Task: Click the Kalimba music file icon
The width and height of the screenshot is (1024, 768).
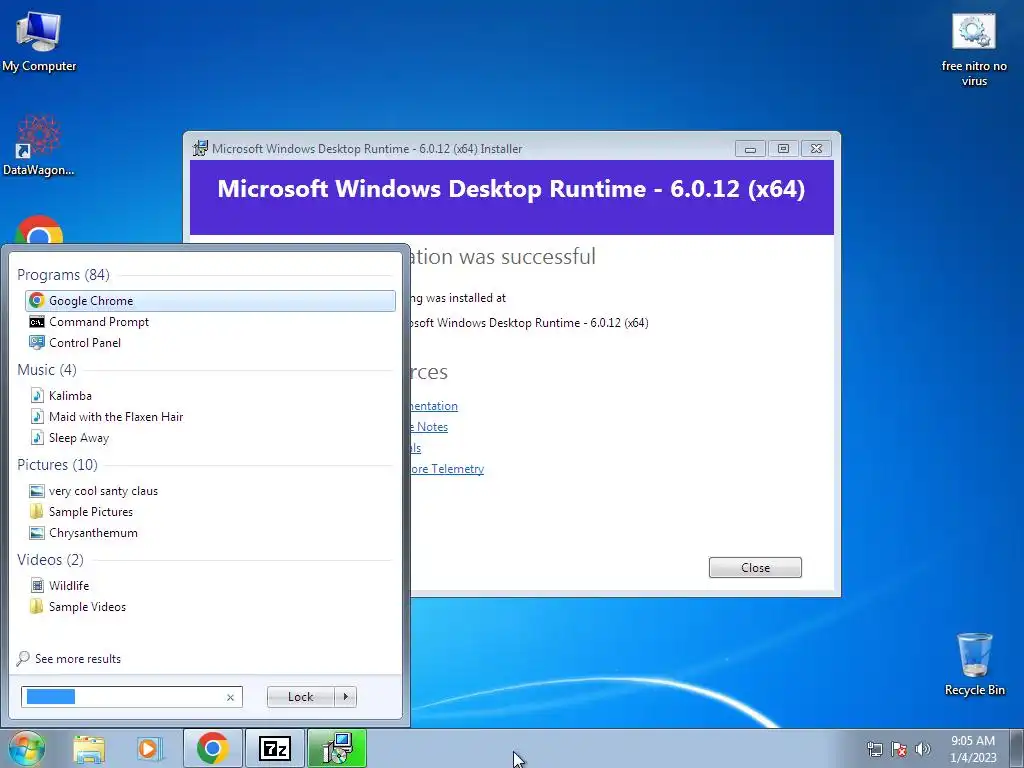Action: pos(37,396)
